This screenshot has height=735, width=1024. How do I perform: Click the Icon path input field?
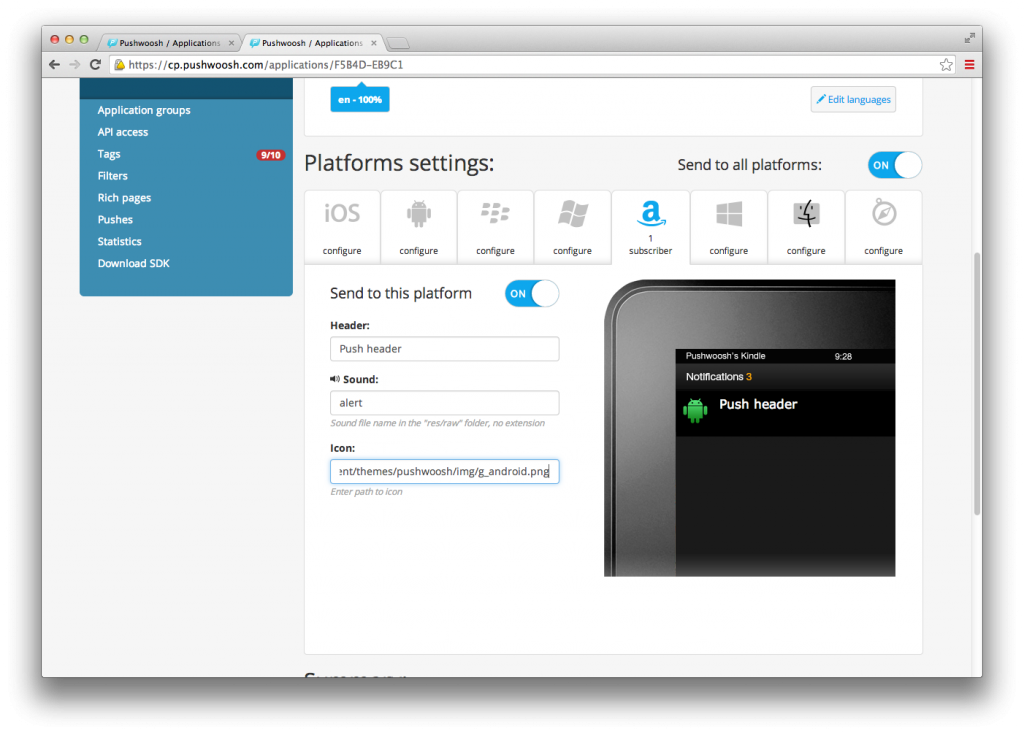point(445,472)
